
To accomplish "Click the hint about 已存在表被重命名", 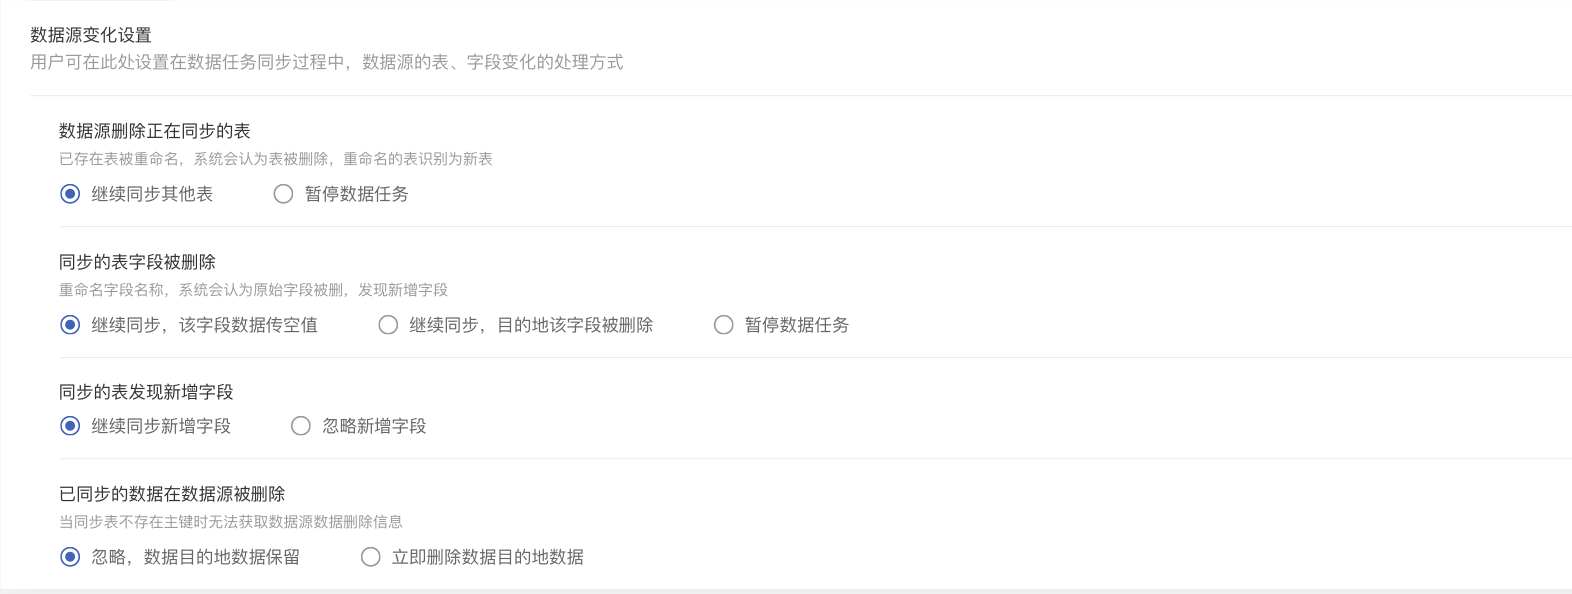I will [x=275, y=159].
